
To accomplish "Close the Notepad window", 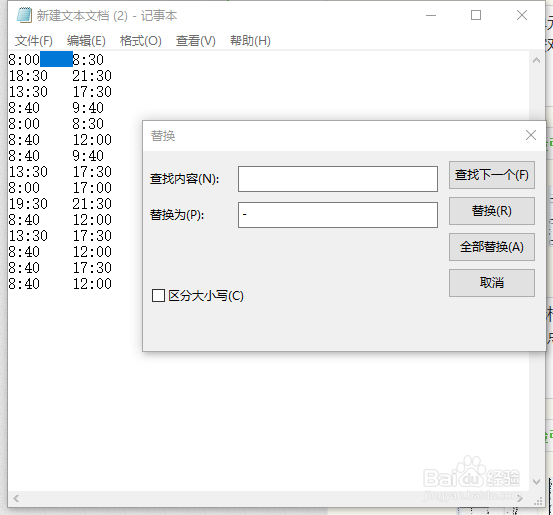I will tap(522, 15).
